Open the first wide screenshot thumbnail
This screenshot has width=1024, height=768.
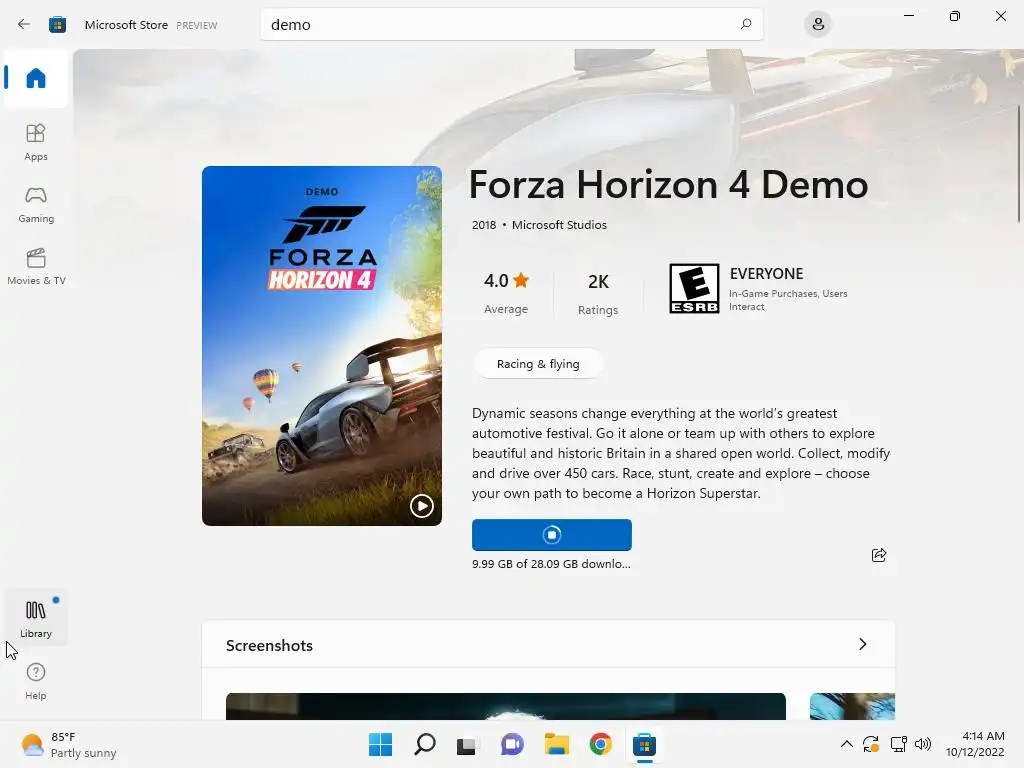coord(505,707)
